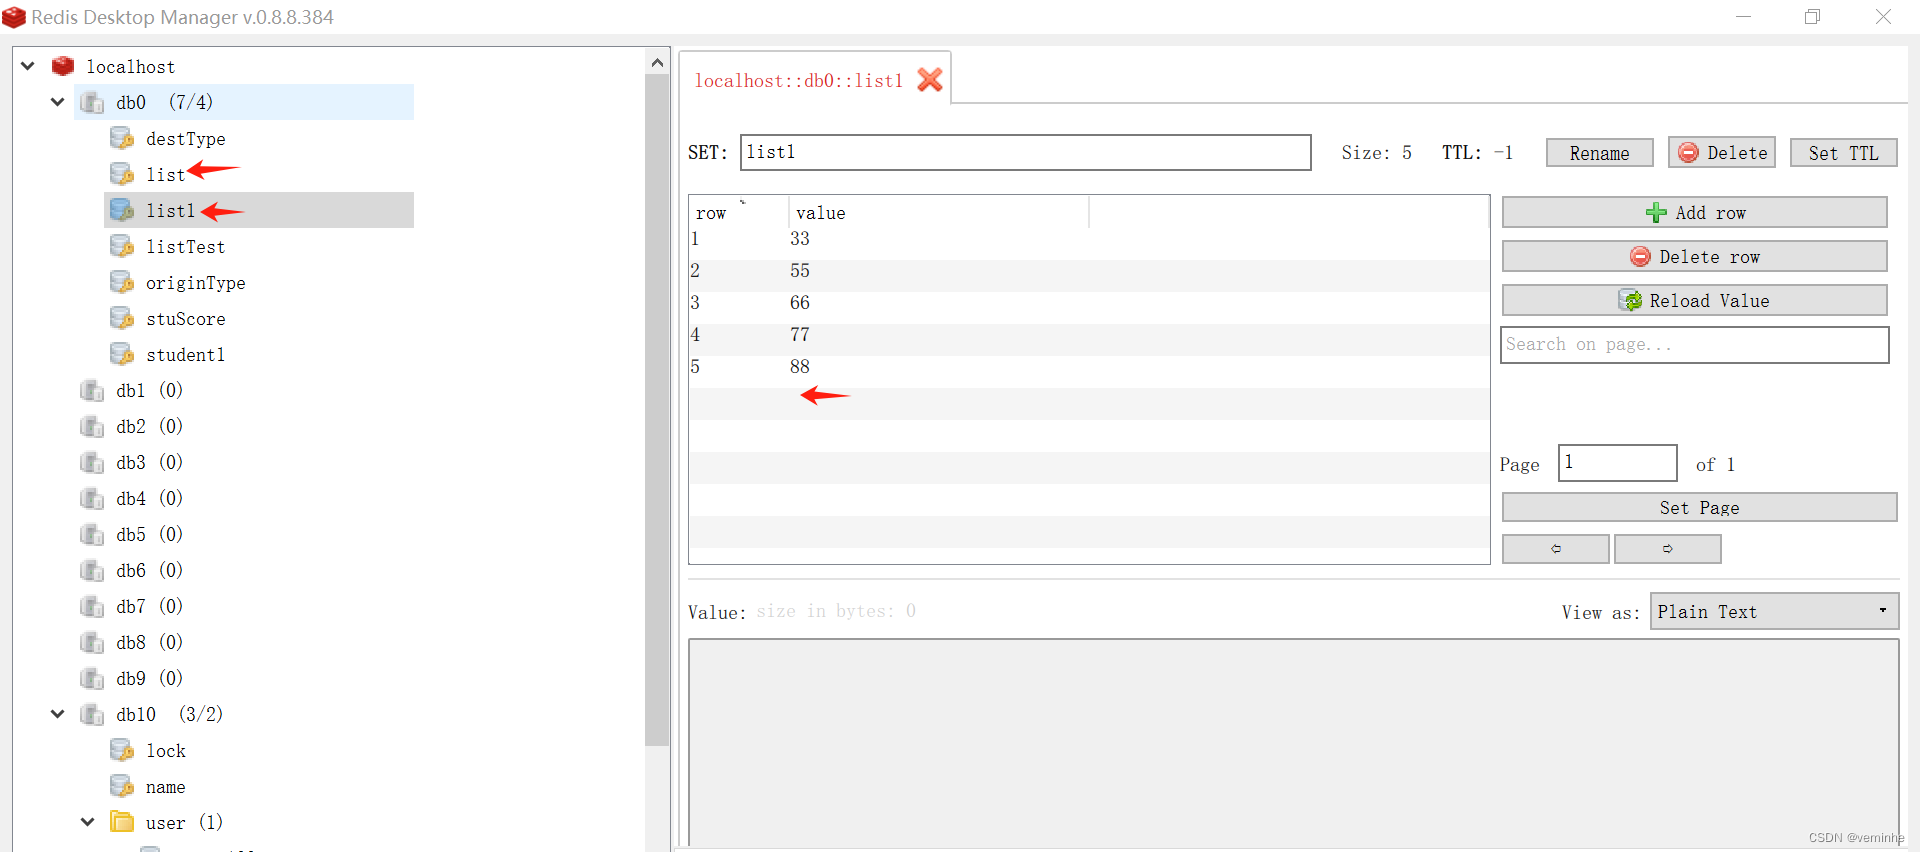Collapse the db10 database node

point(58,714)
